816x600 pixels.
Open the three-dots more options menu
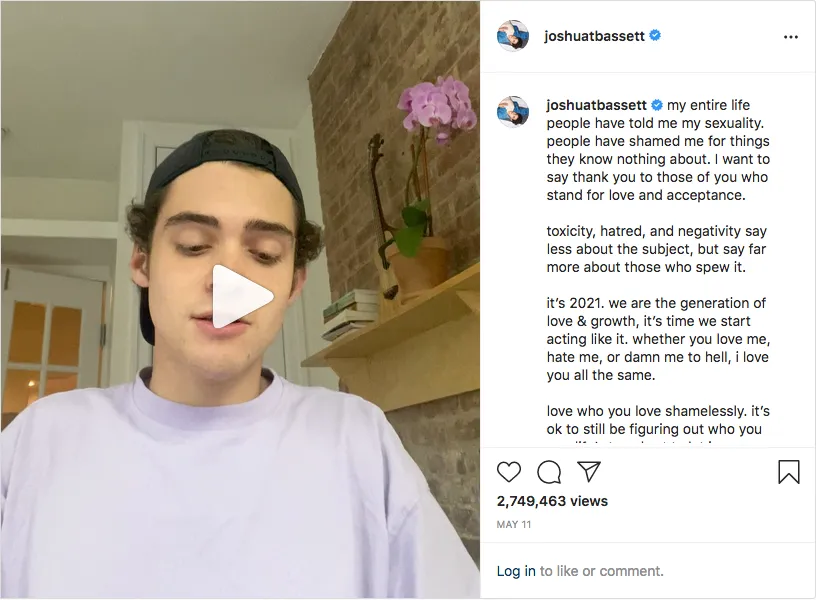(x=790, y=37)
